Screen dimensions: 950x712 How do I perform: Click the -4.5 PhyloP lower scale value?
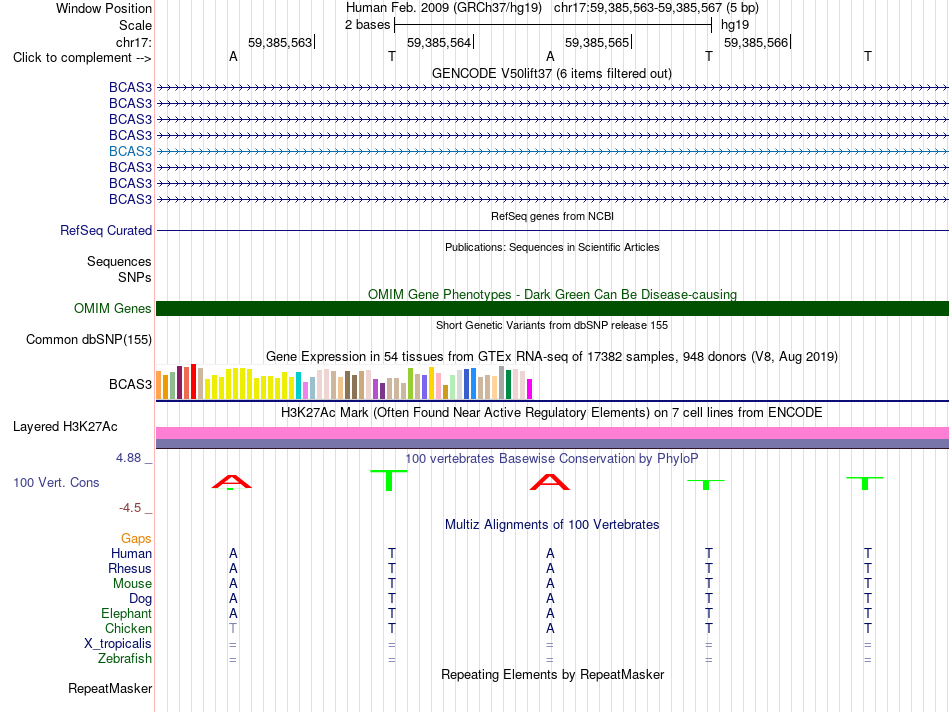click(x=130, y=508)
